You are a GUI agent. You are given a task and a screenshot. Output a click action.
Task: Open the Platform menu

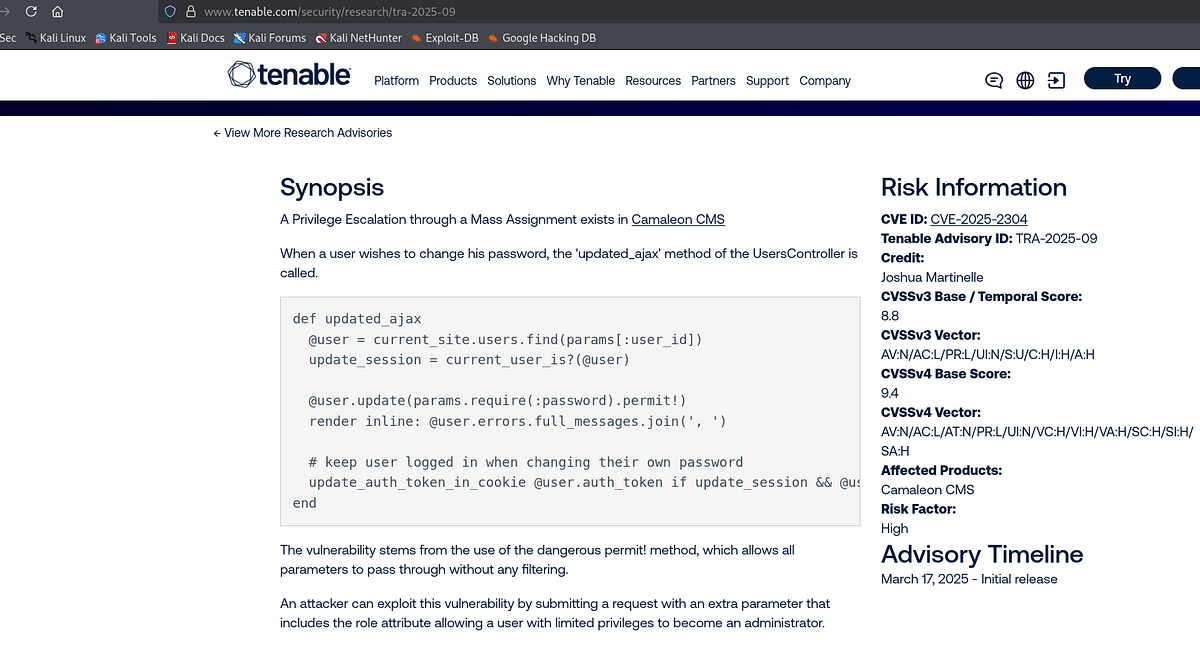click(396, 81)
